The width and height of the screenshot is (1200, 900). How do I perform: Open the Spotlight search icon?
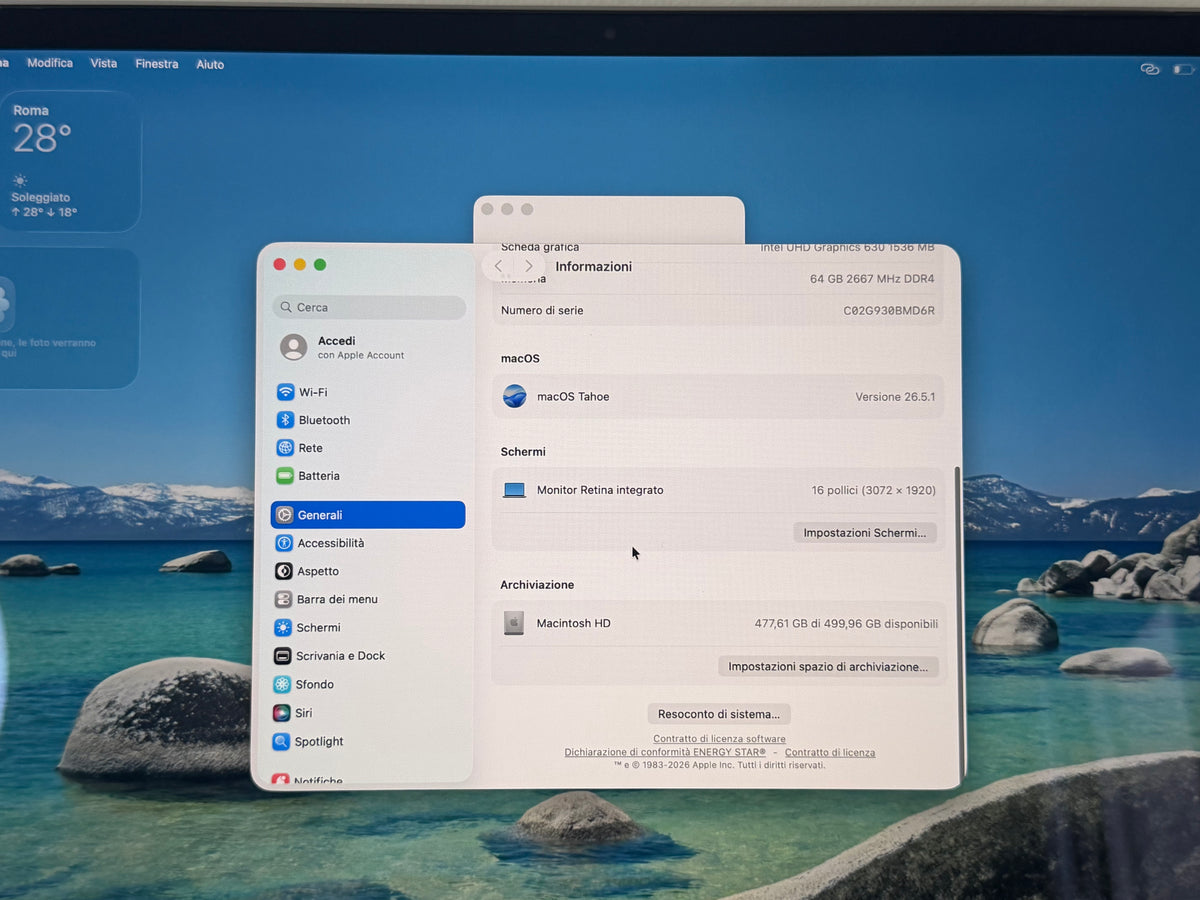point(281,742)
